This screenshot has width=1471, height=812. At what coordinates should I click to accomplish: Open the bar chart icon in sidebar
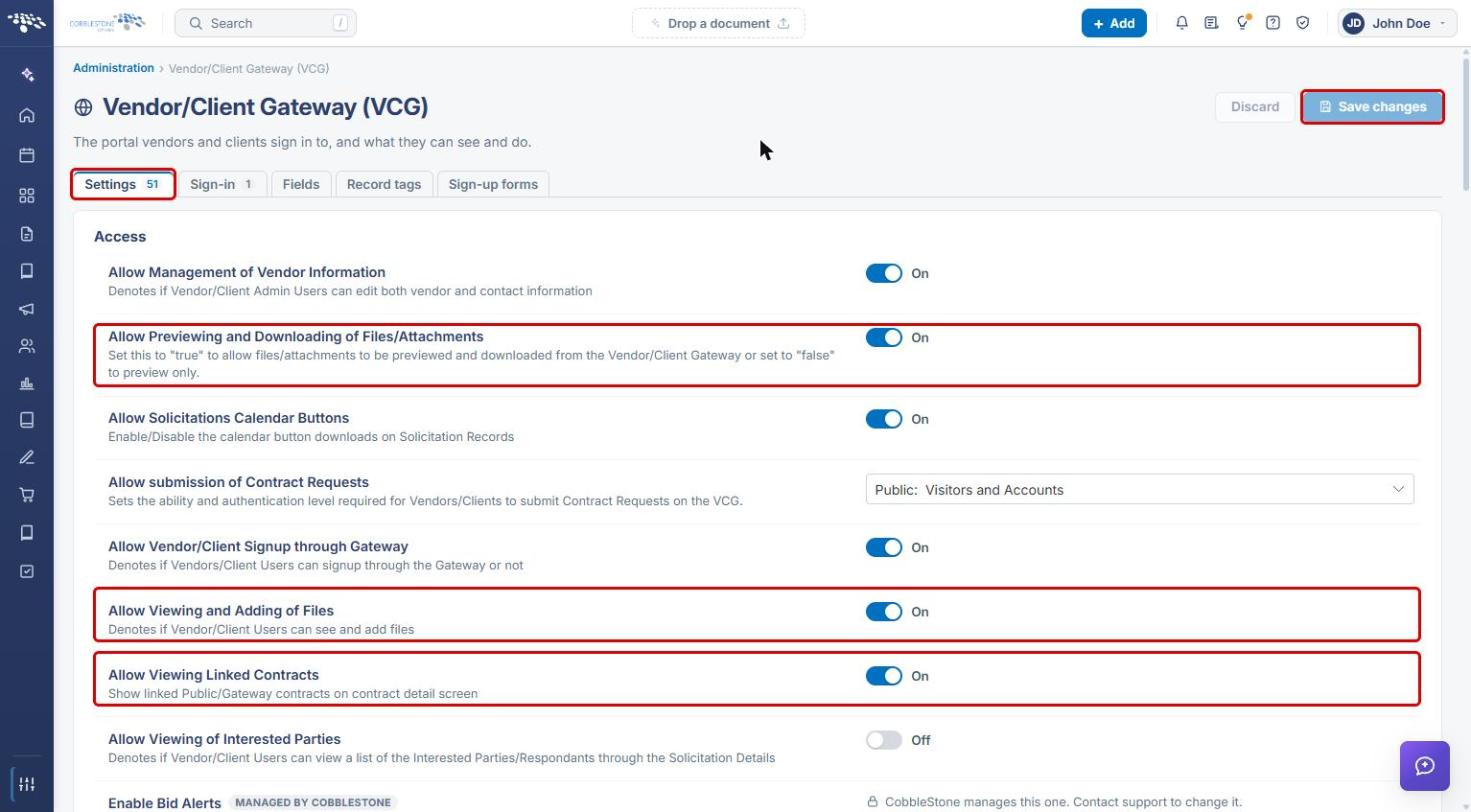[27, 384]
